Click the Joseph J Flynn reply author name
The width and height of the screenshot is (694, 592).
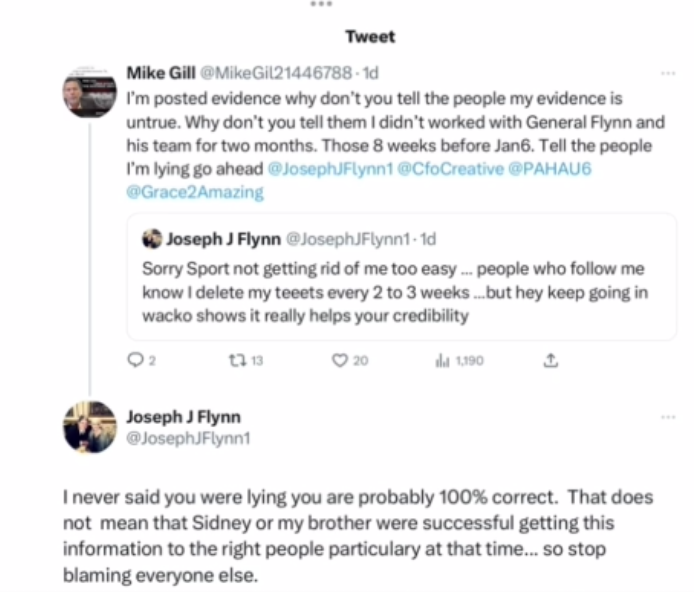pos(184,417)
